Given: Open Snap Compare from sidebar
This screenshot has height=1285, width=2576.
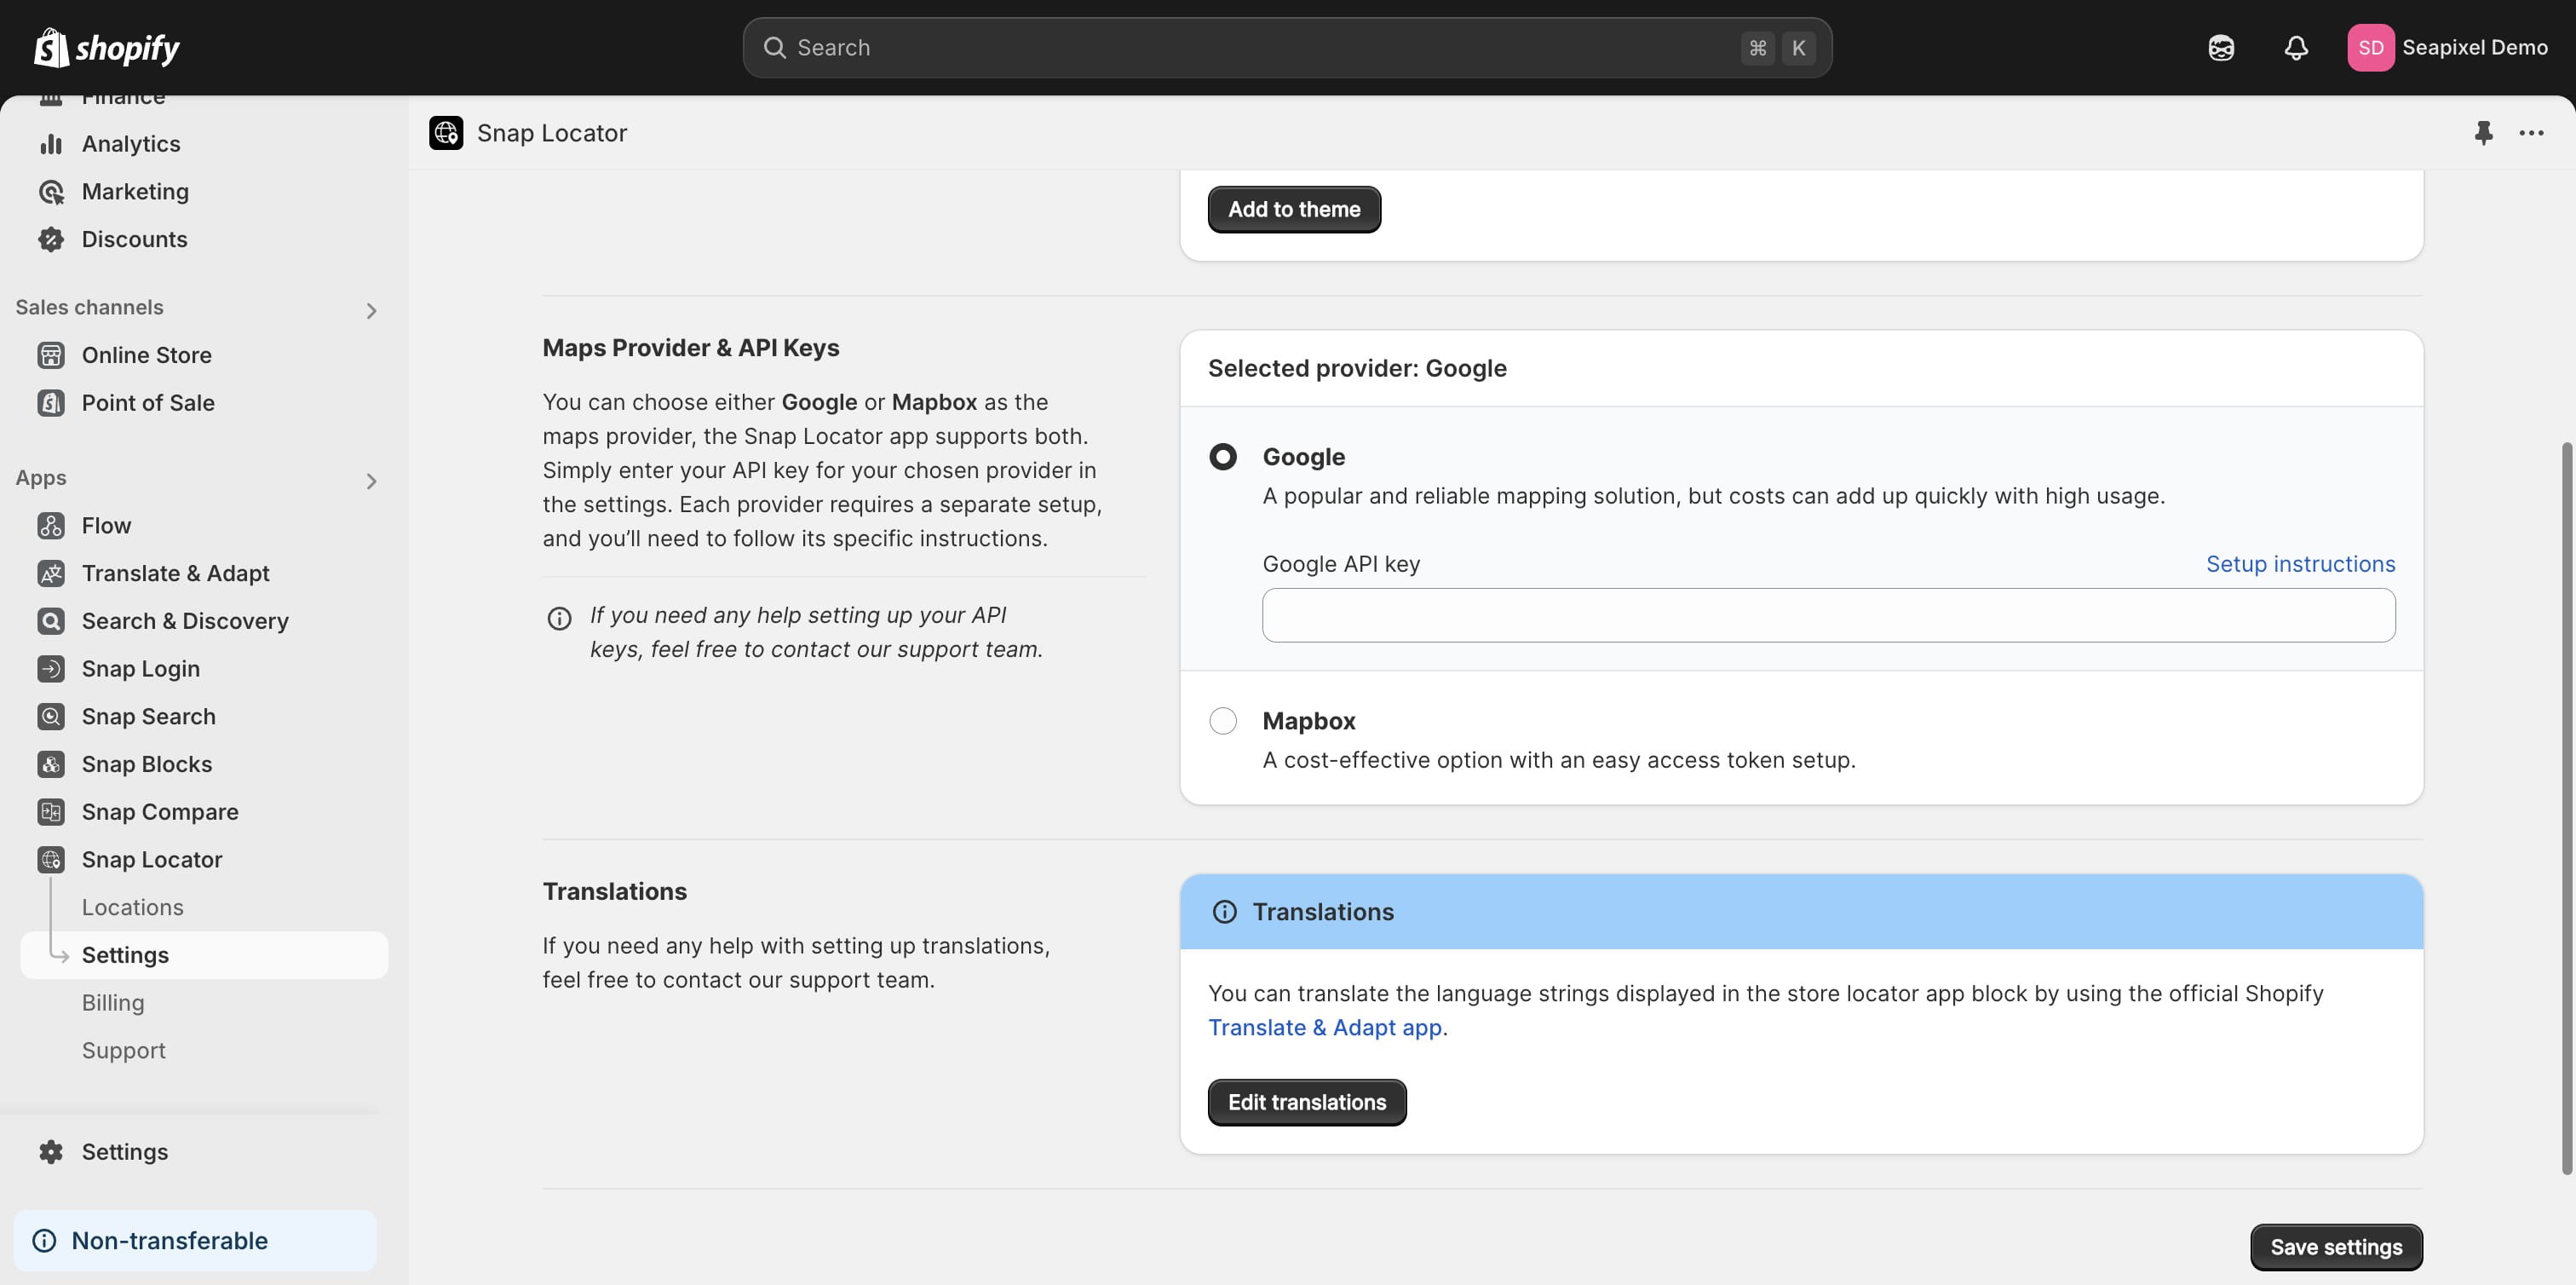Looking at the screenshot, I should [x=160, y=811].
